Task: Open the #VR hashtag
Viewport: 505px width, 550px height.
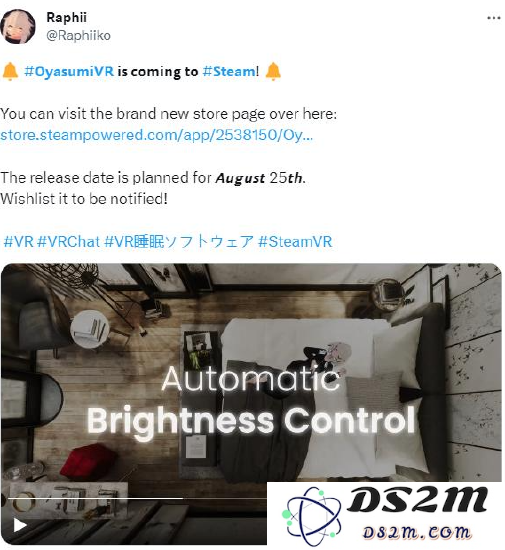Action: [x=19, y=242]
